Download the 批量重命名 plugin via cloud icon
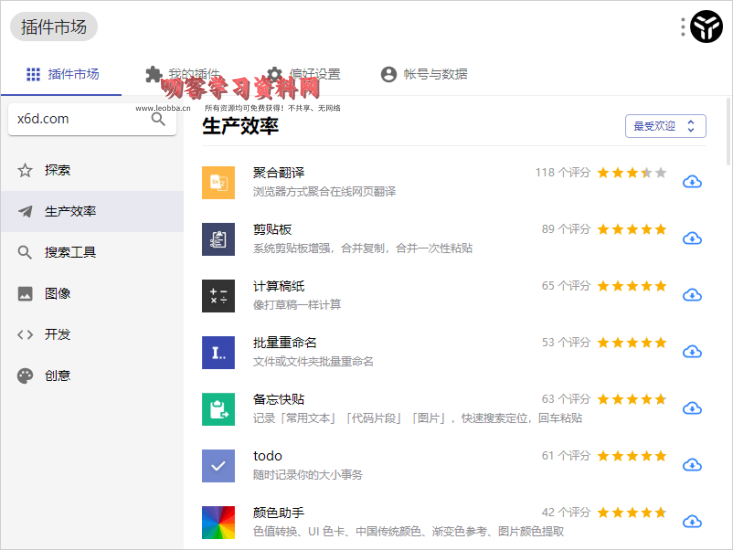This screenshot has height=550, width=733. click(692, 351)
